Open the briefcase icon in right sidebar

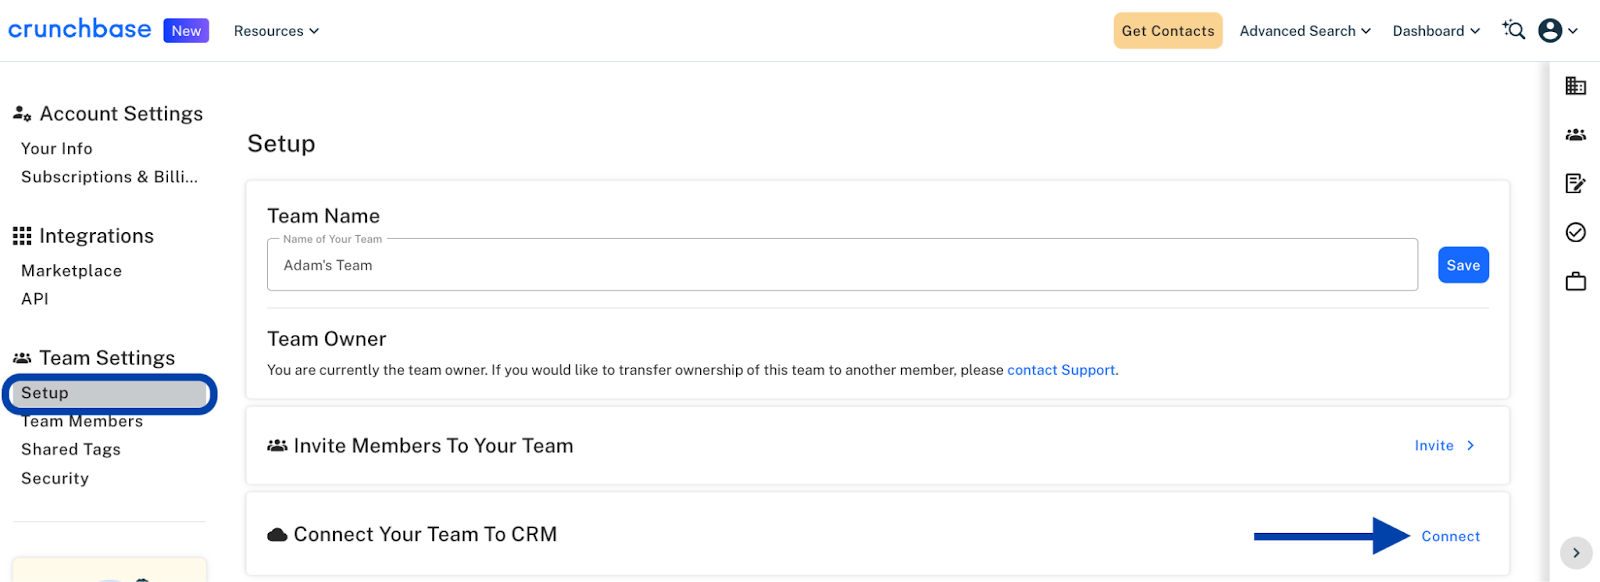tap(1575, 281)
